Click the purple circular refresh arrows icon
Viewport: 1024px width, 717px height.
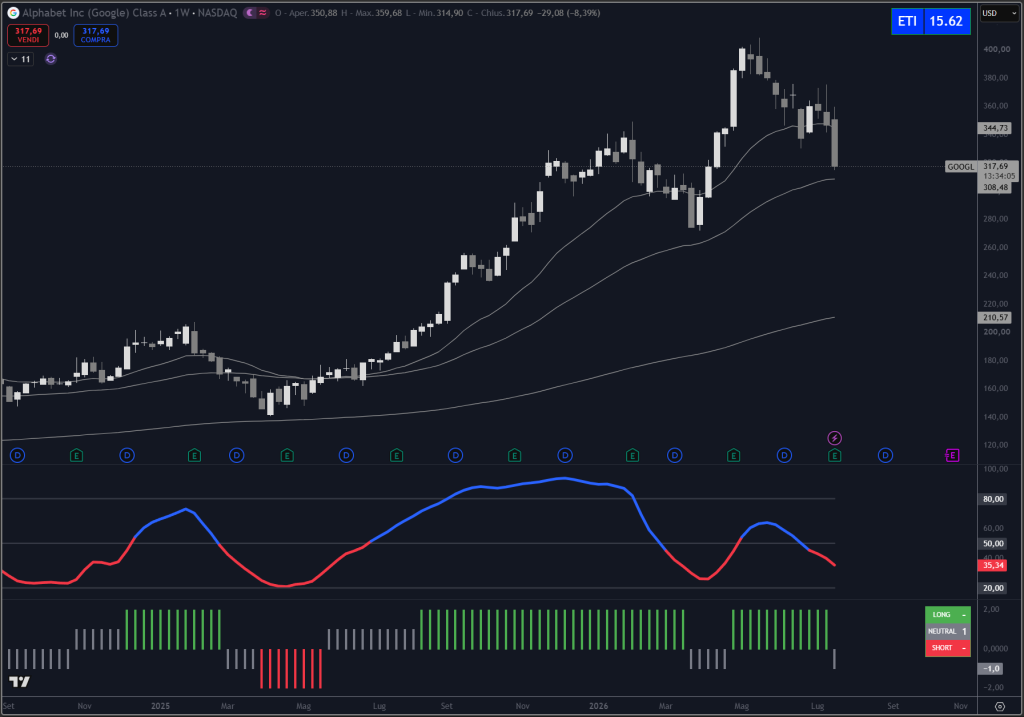pyautogui.click(x=51, y=59)
